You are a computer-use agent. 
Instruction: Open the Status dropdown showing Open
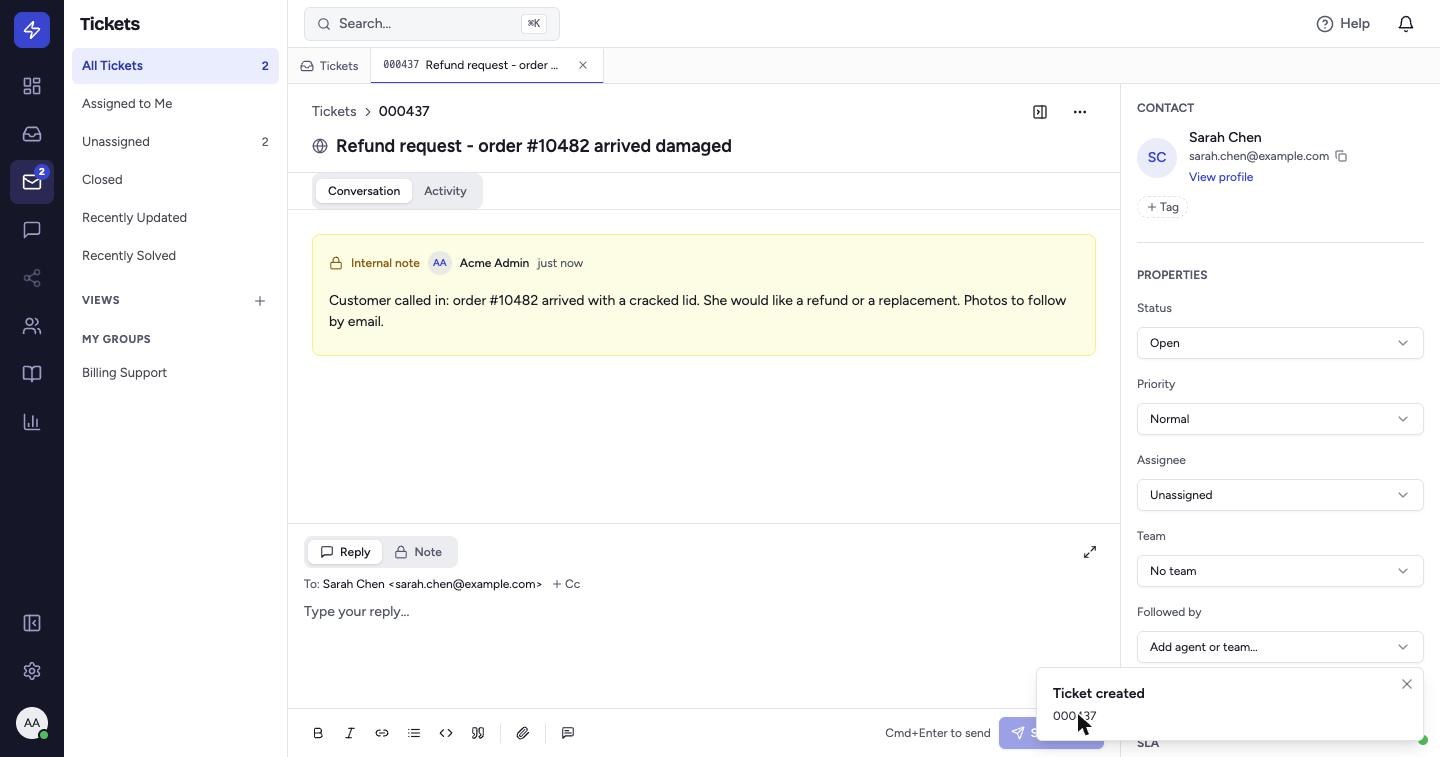coord(1280,343)
